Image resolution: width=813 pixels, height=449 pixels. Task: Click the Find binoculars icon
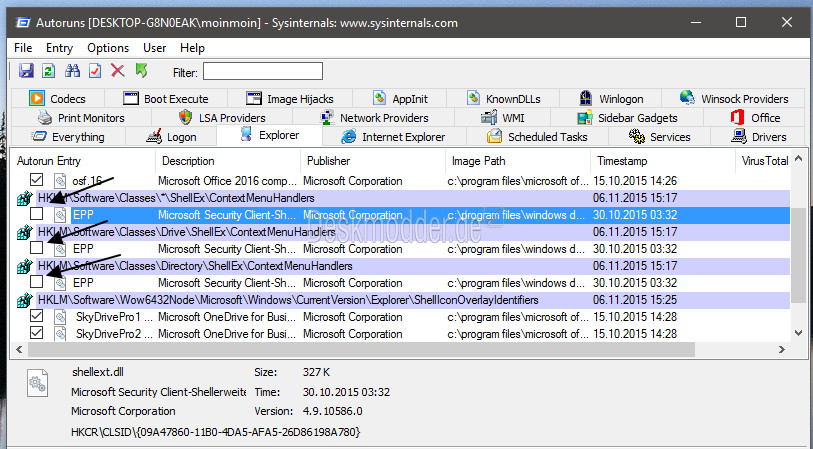coord(72,71)
